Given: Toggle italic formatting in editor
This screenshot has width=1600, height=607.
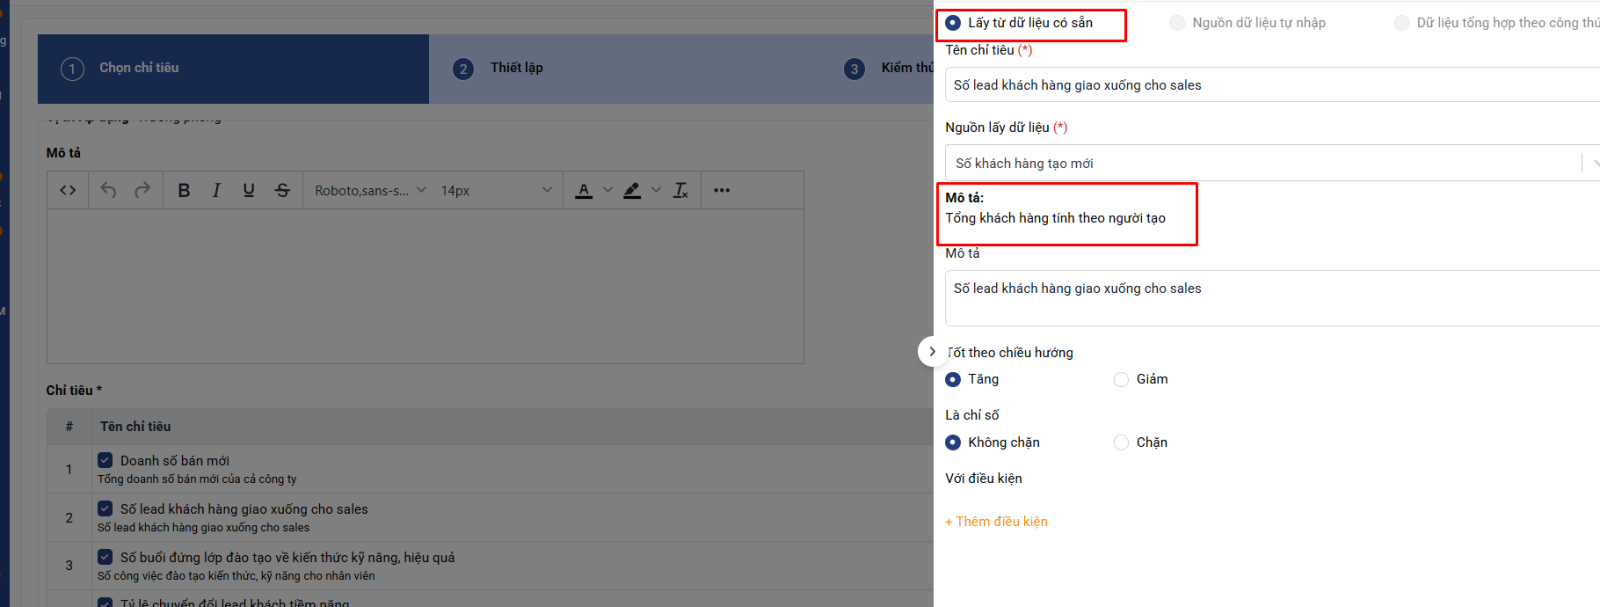Looking at the screenshot, I should tap(216, 190).
